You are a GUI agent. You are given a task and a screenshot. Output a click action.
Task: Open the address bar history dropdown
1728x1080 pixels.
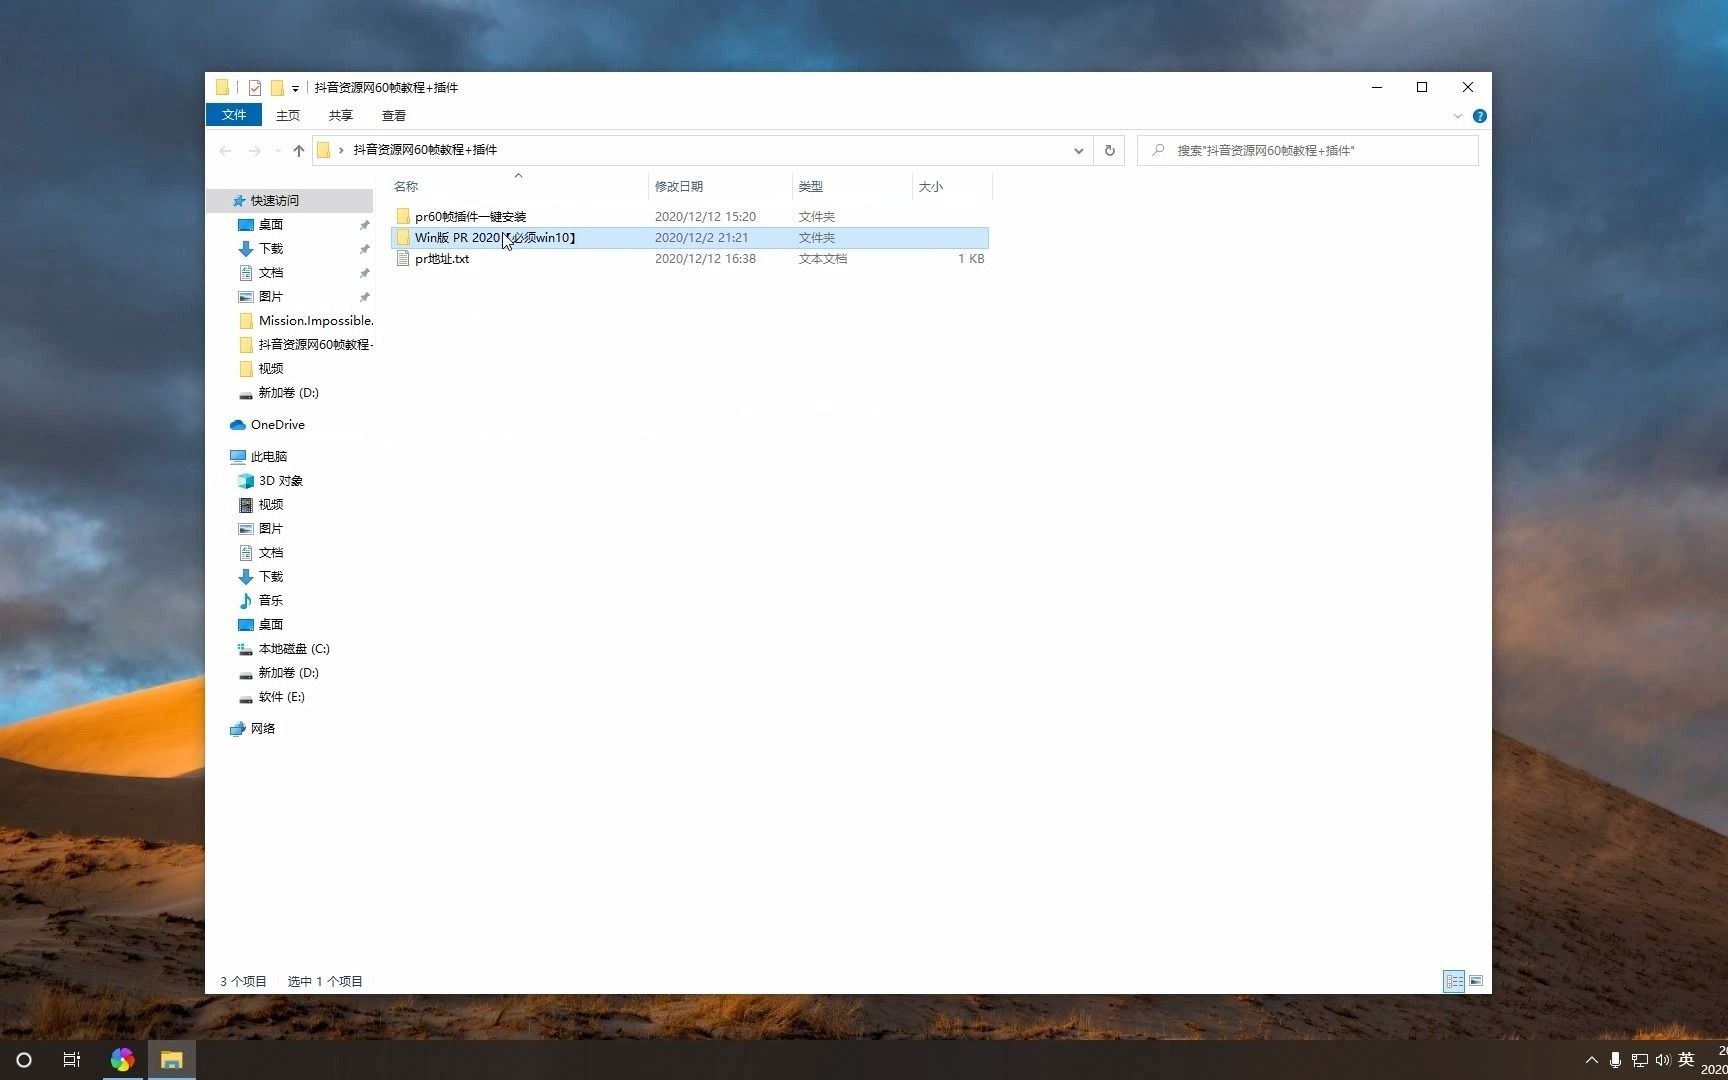point(1078,151)
